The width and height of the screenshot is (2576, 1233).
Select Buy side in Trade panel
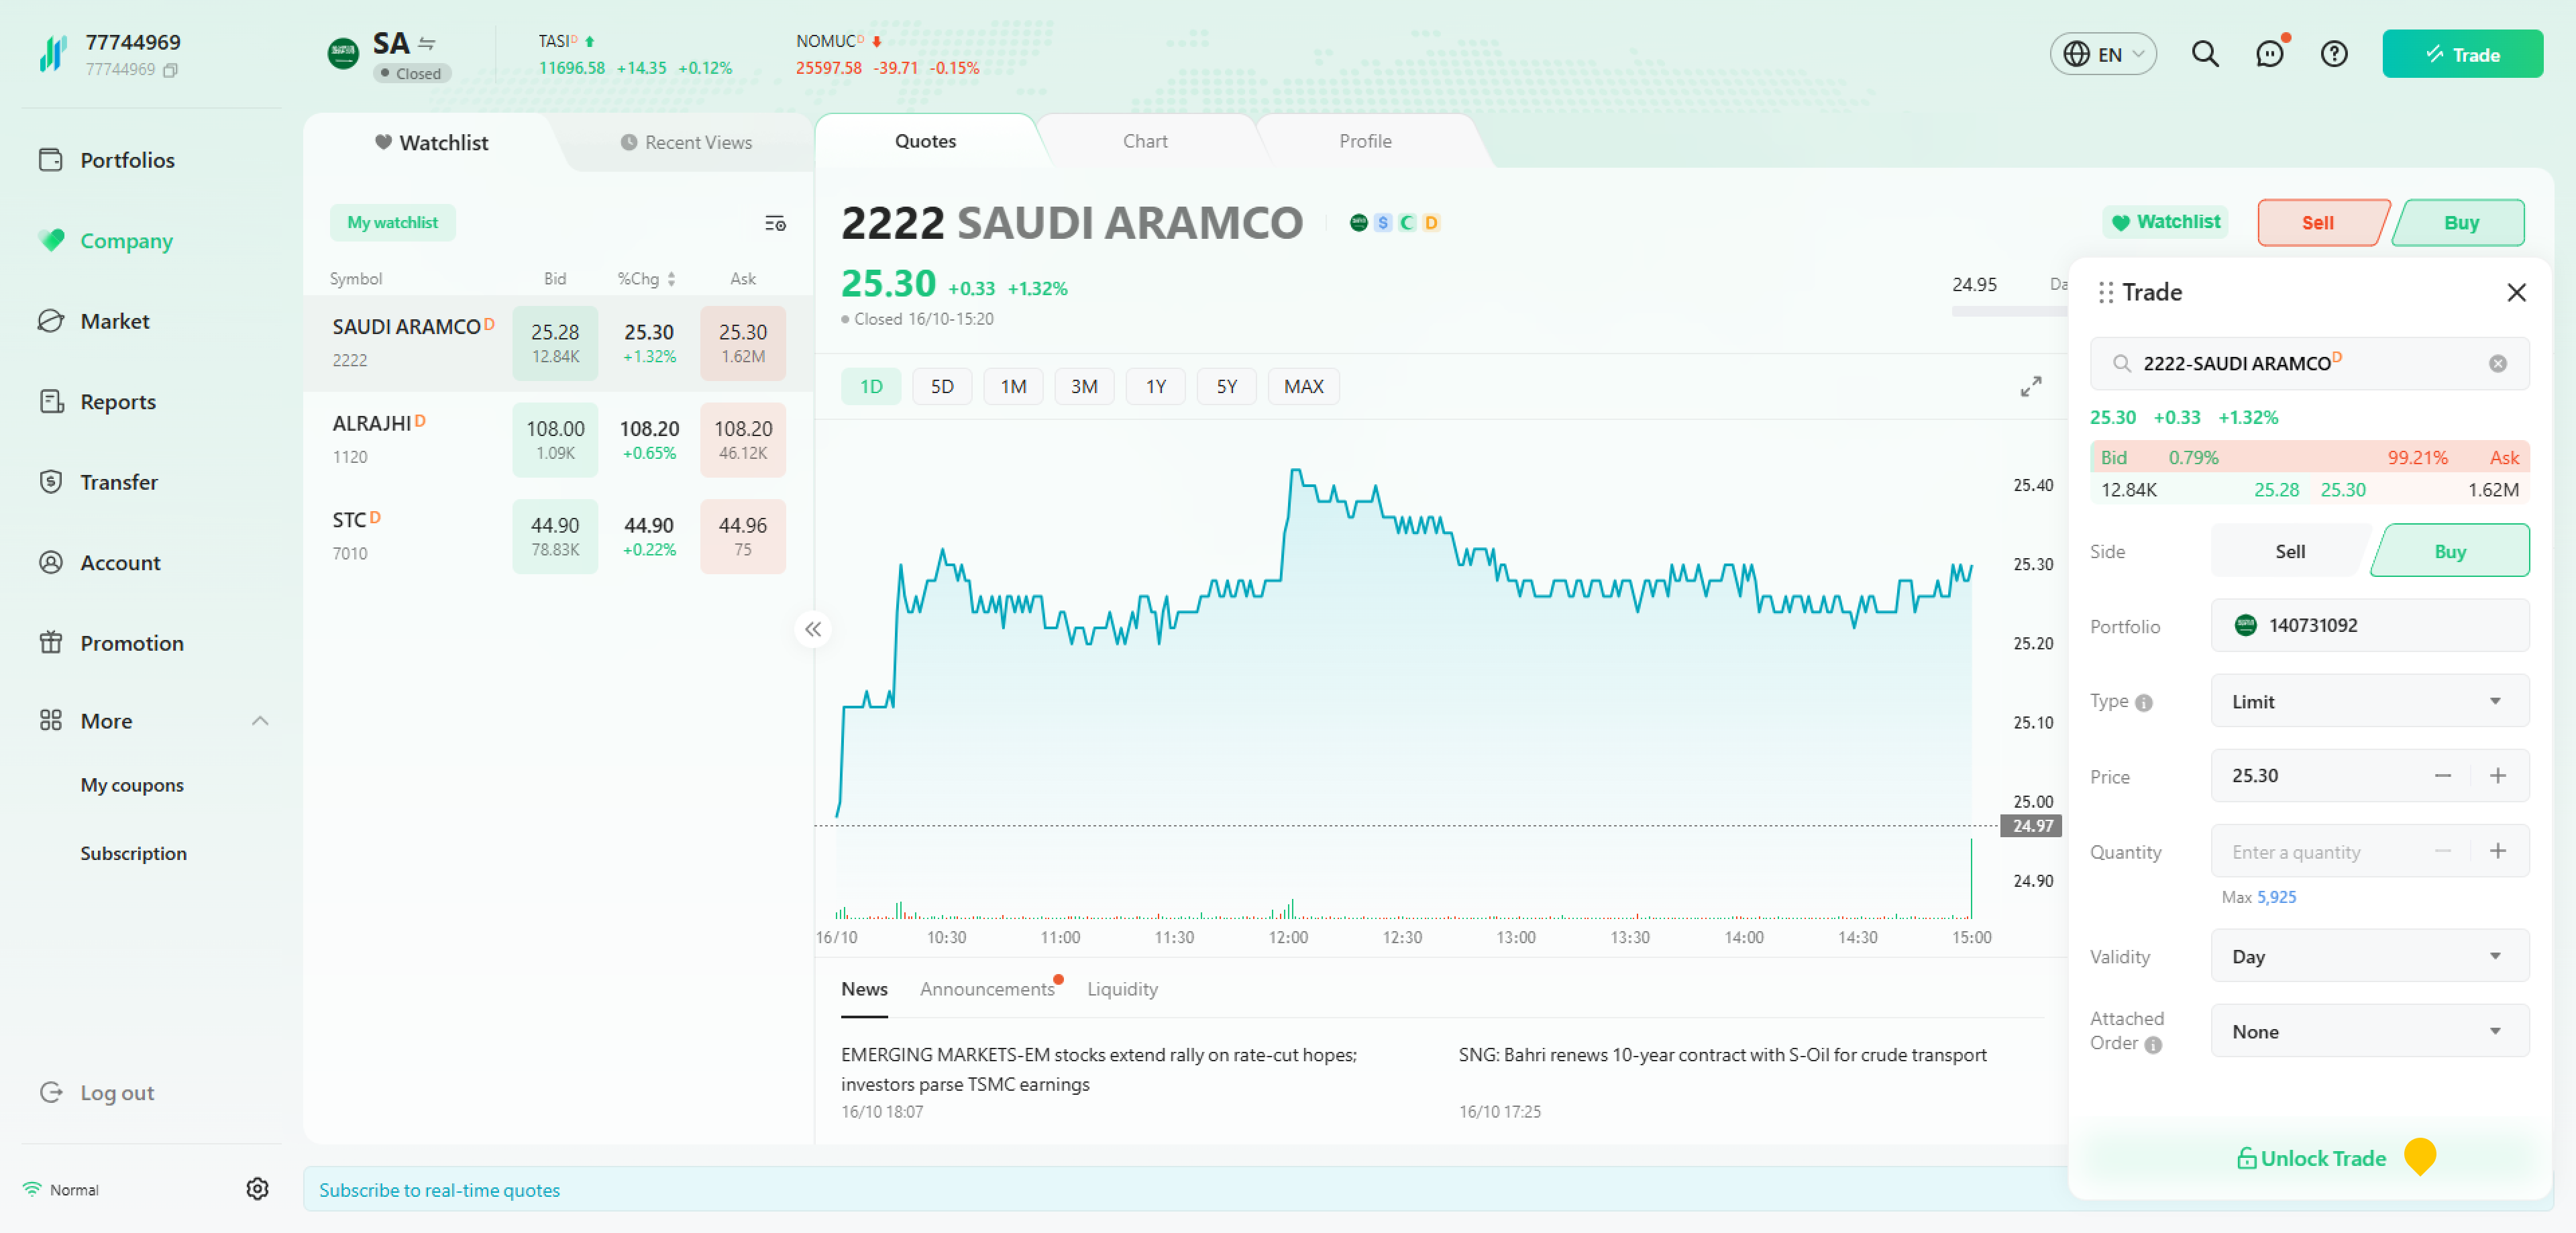[x=2449, y=551]
